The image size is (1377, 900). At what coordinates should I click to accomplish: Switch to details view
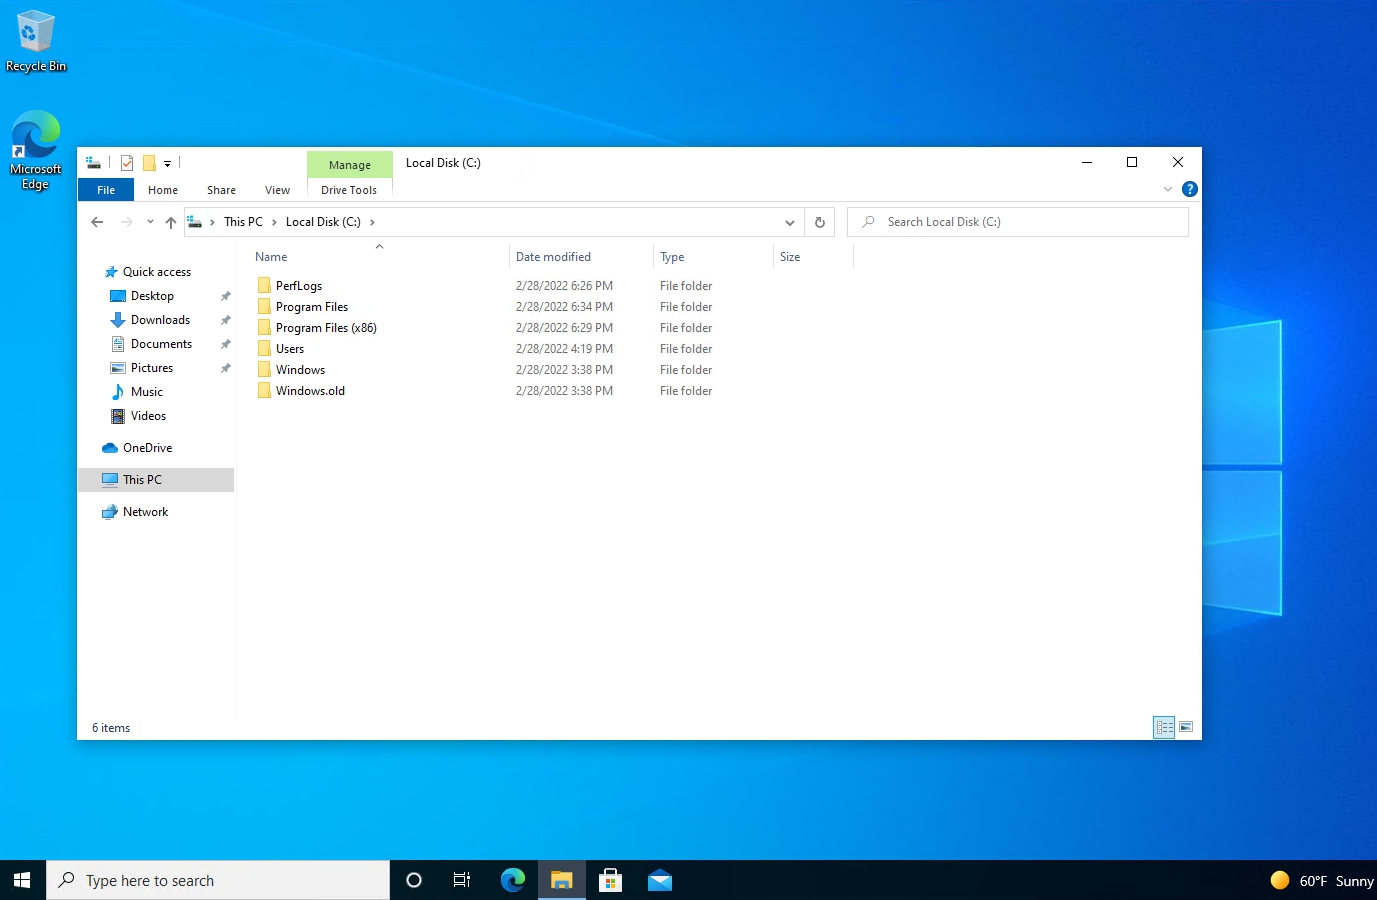coord(1164,727)
